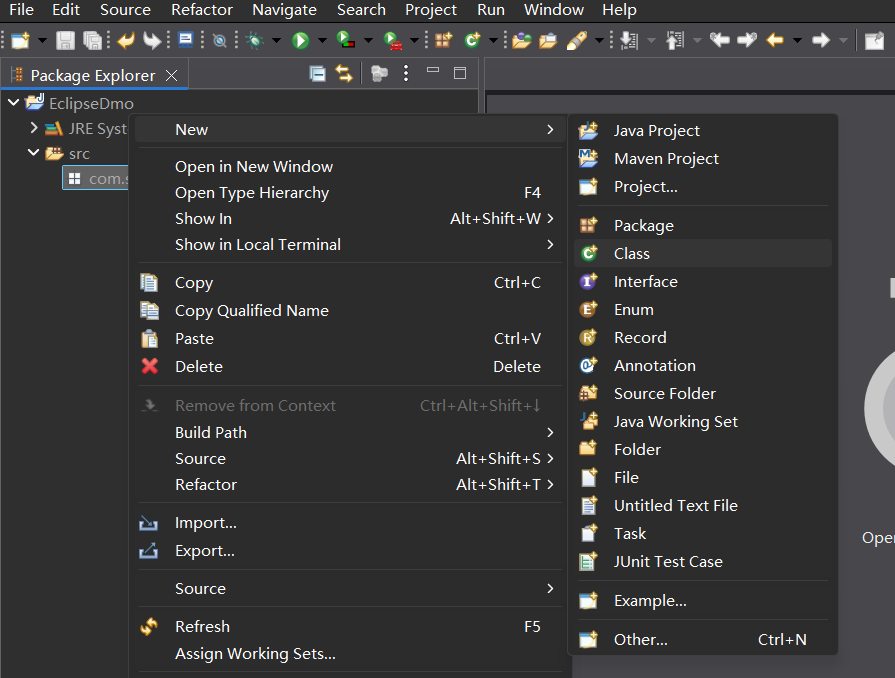Choose JUnit Test Case from the submenu
895x678 pixels.
click(703, 562)
